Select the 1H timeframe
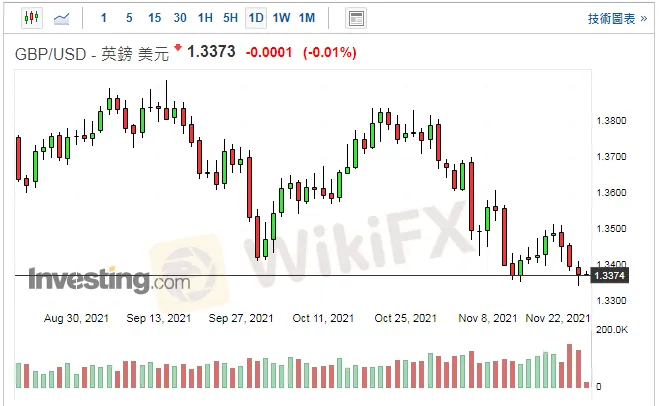The width and height of the screenshot is (659, 406). tap(205, 18)
